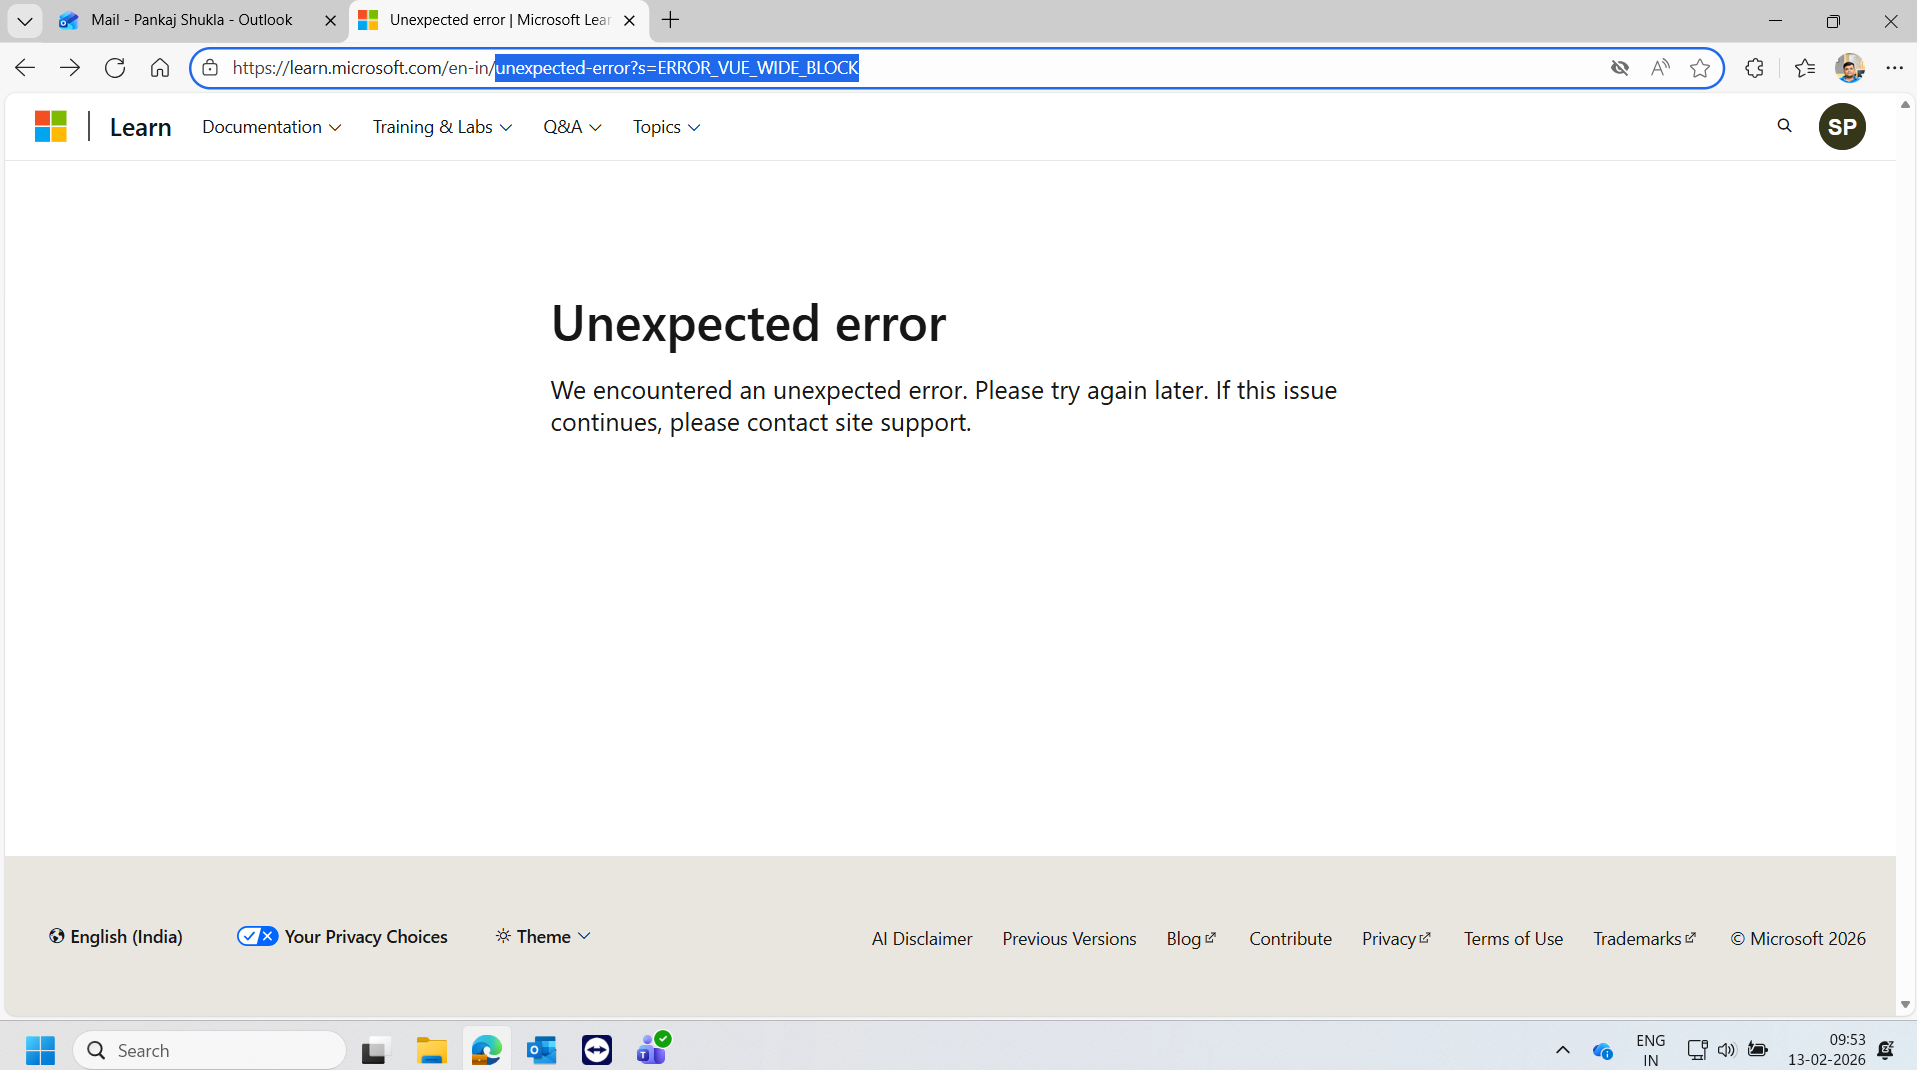Screen dimensions: 1917x1070
Task: Reload the page with the refresh icon
Action: 115,68
